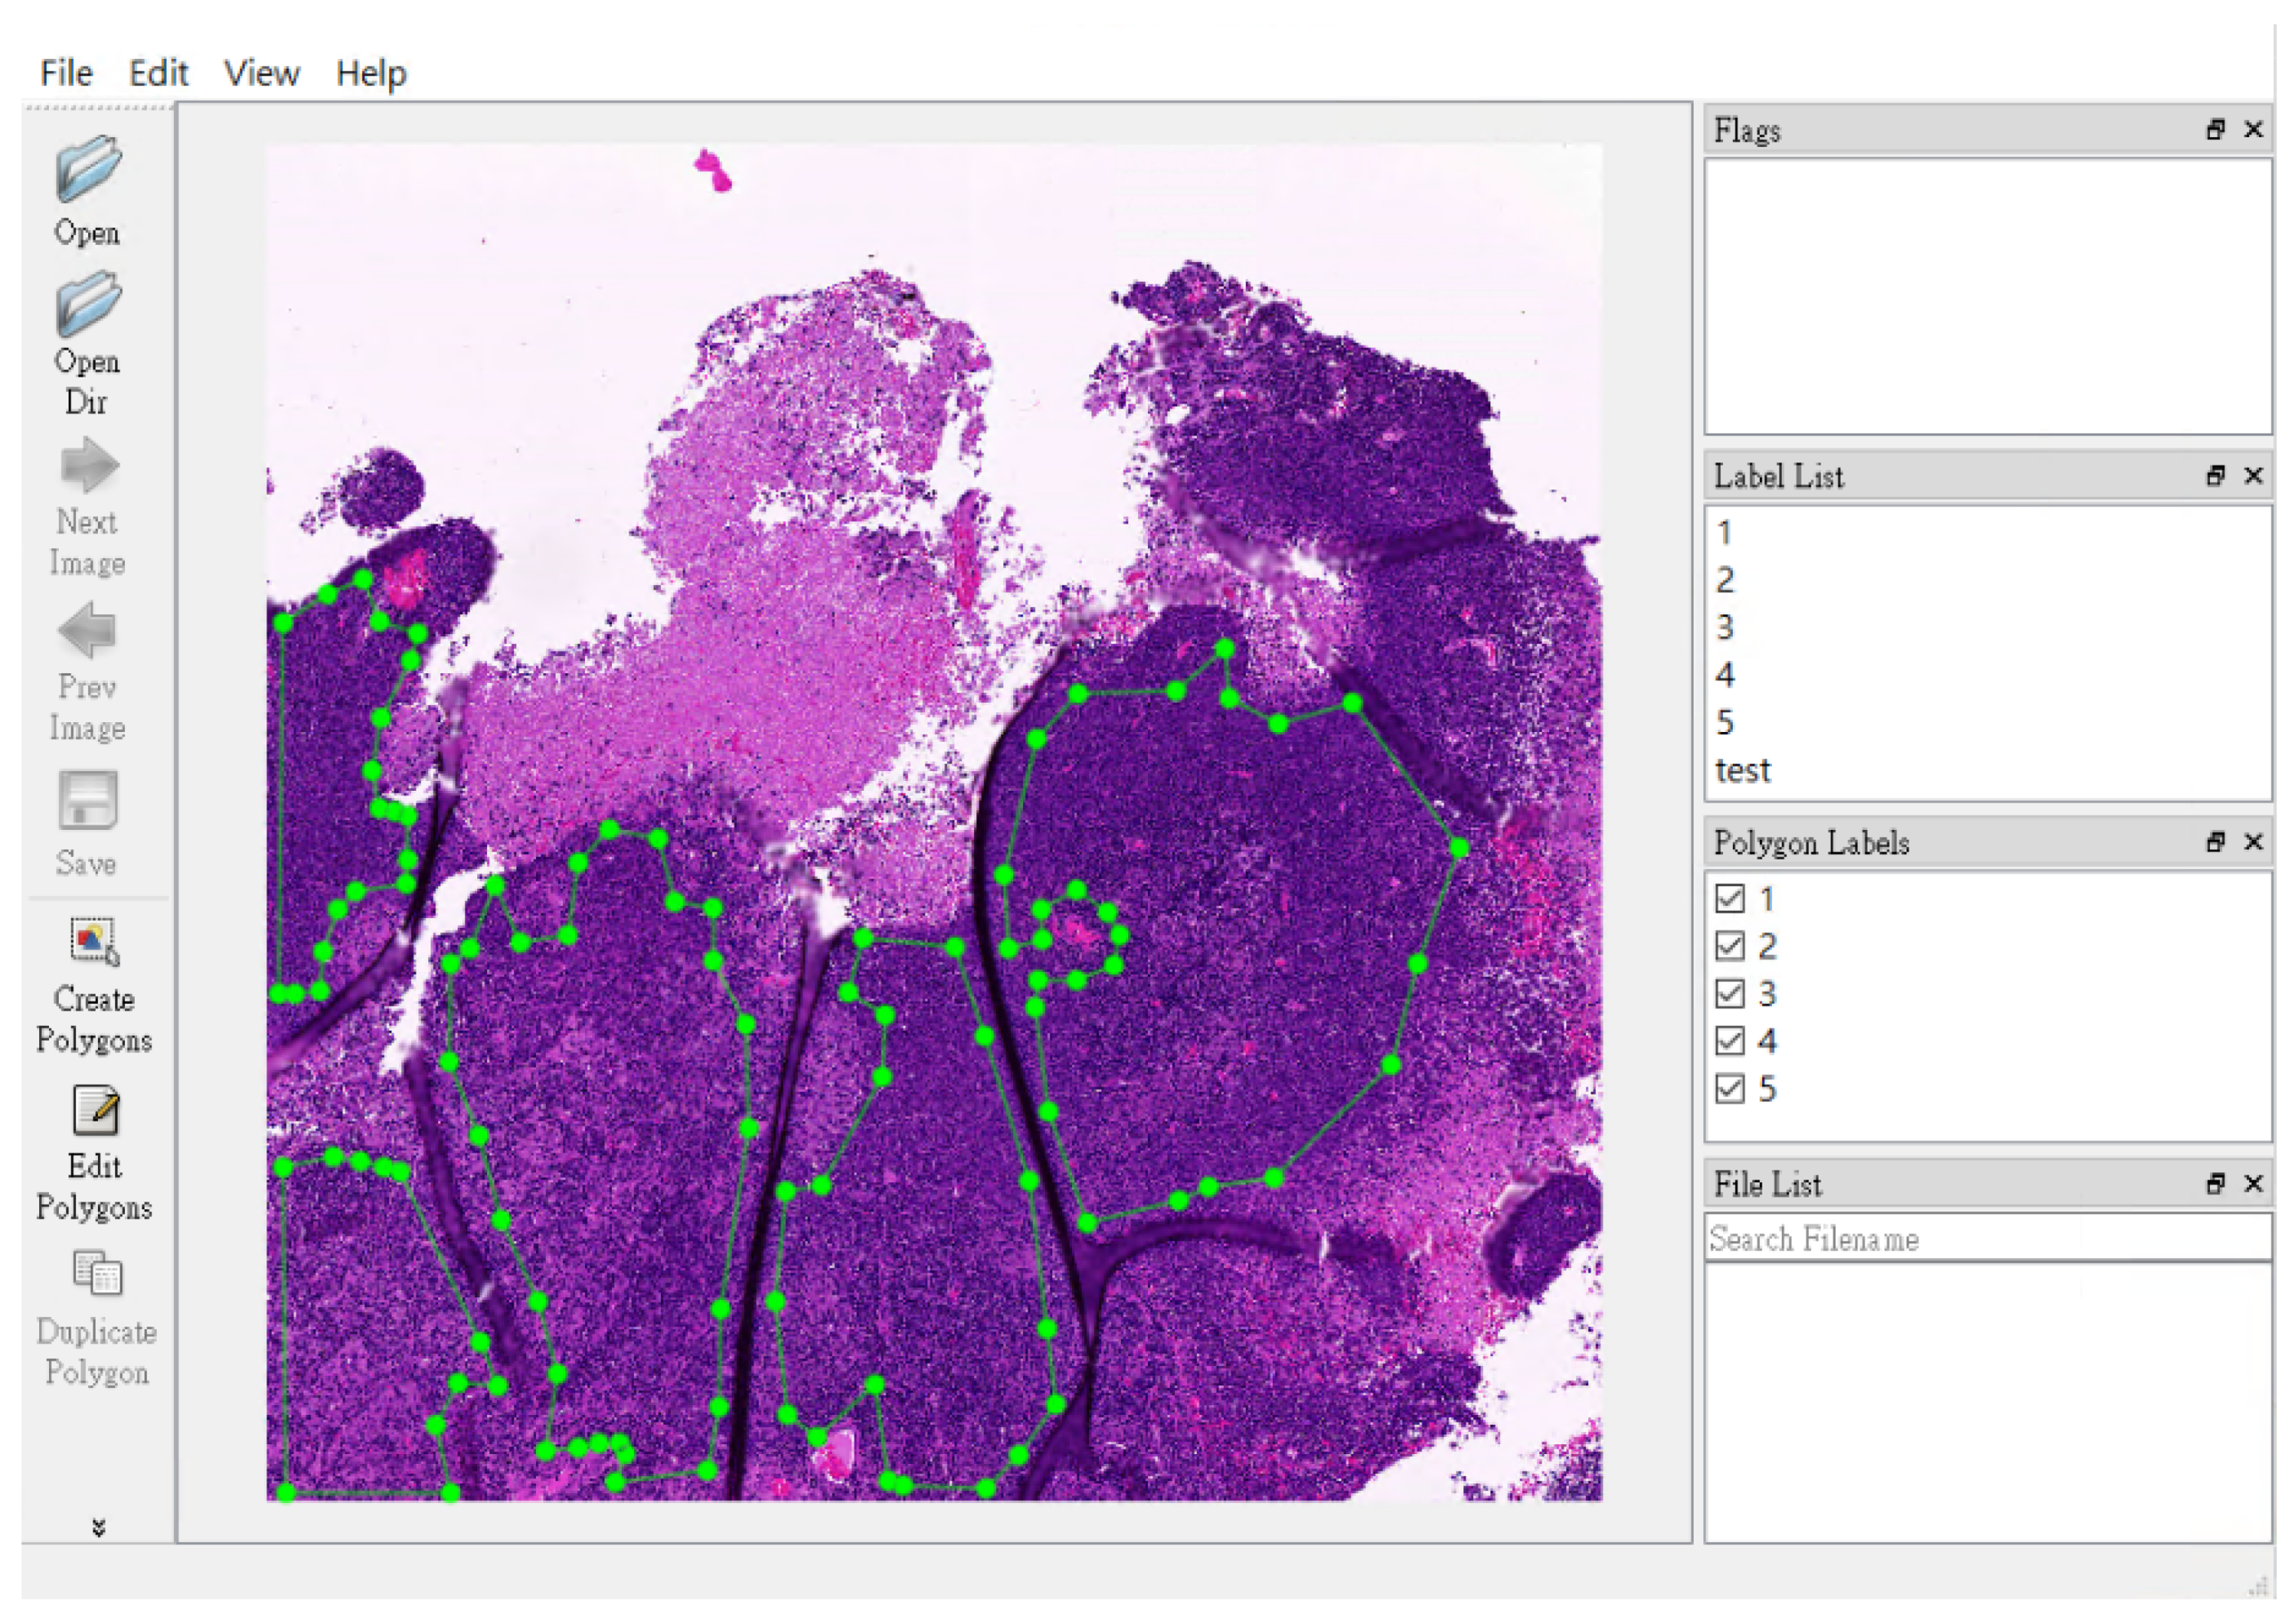Open the File menu

point(65,72)
